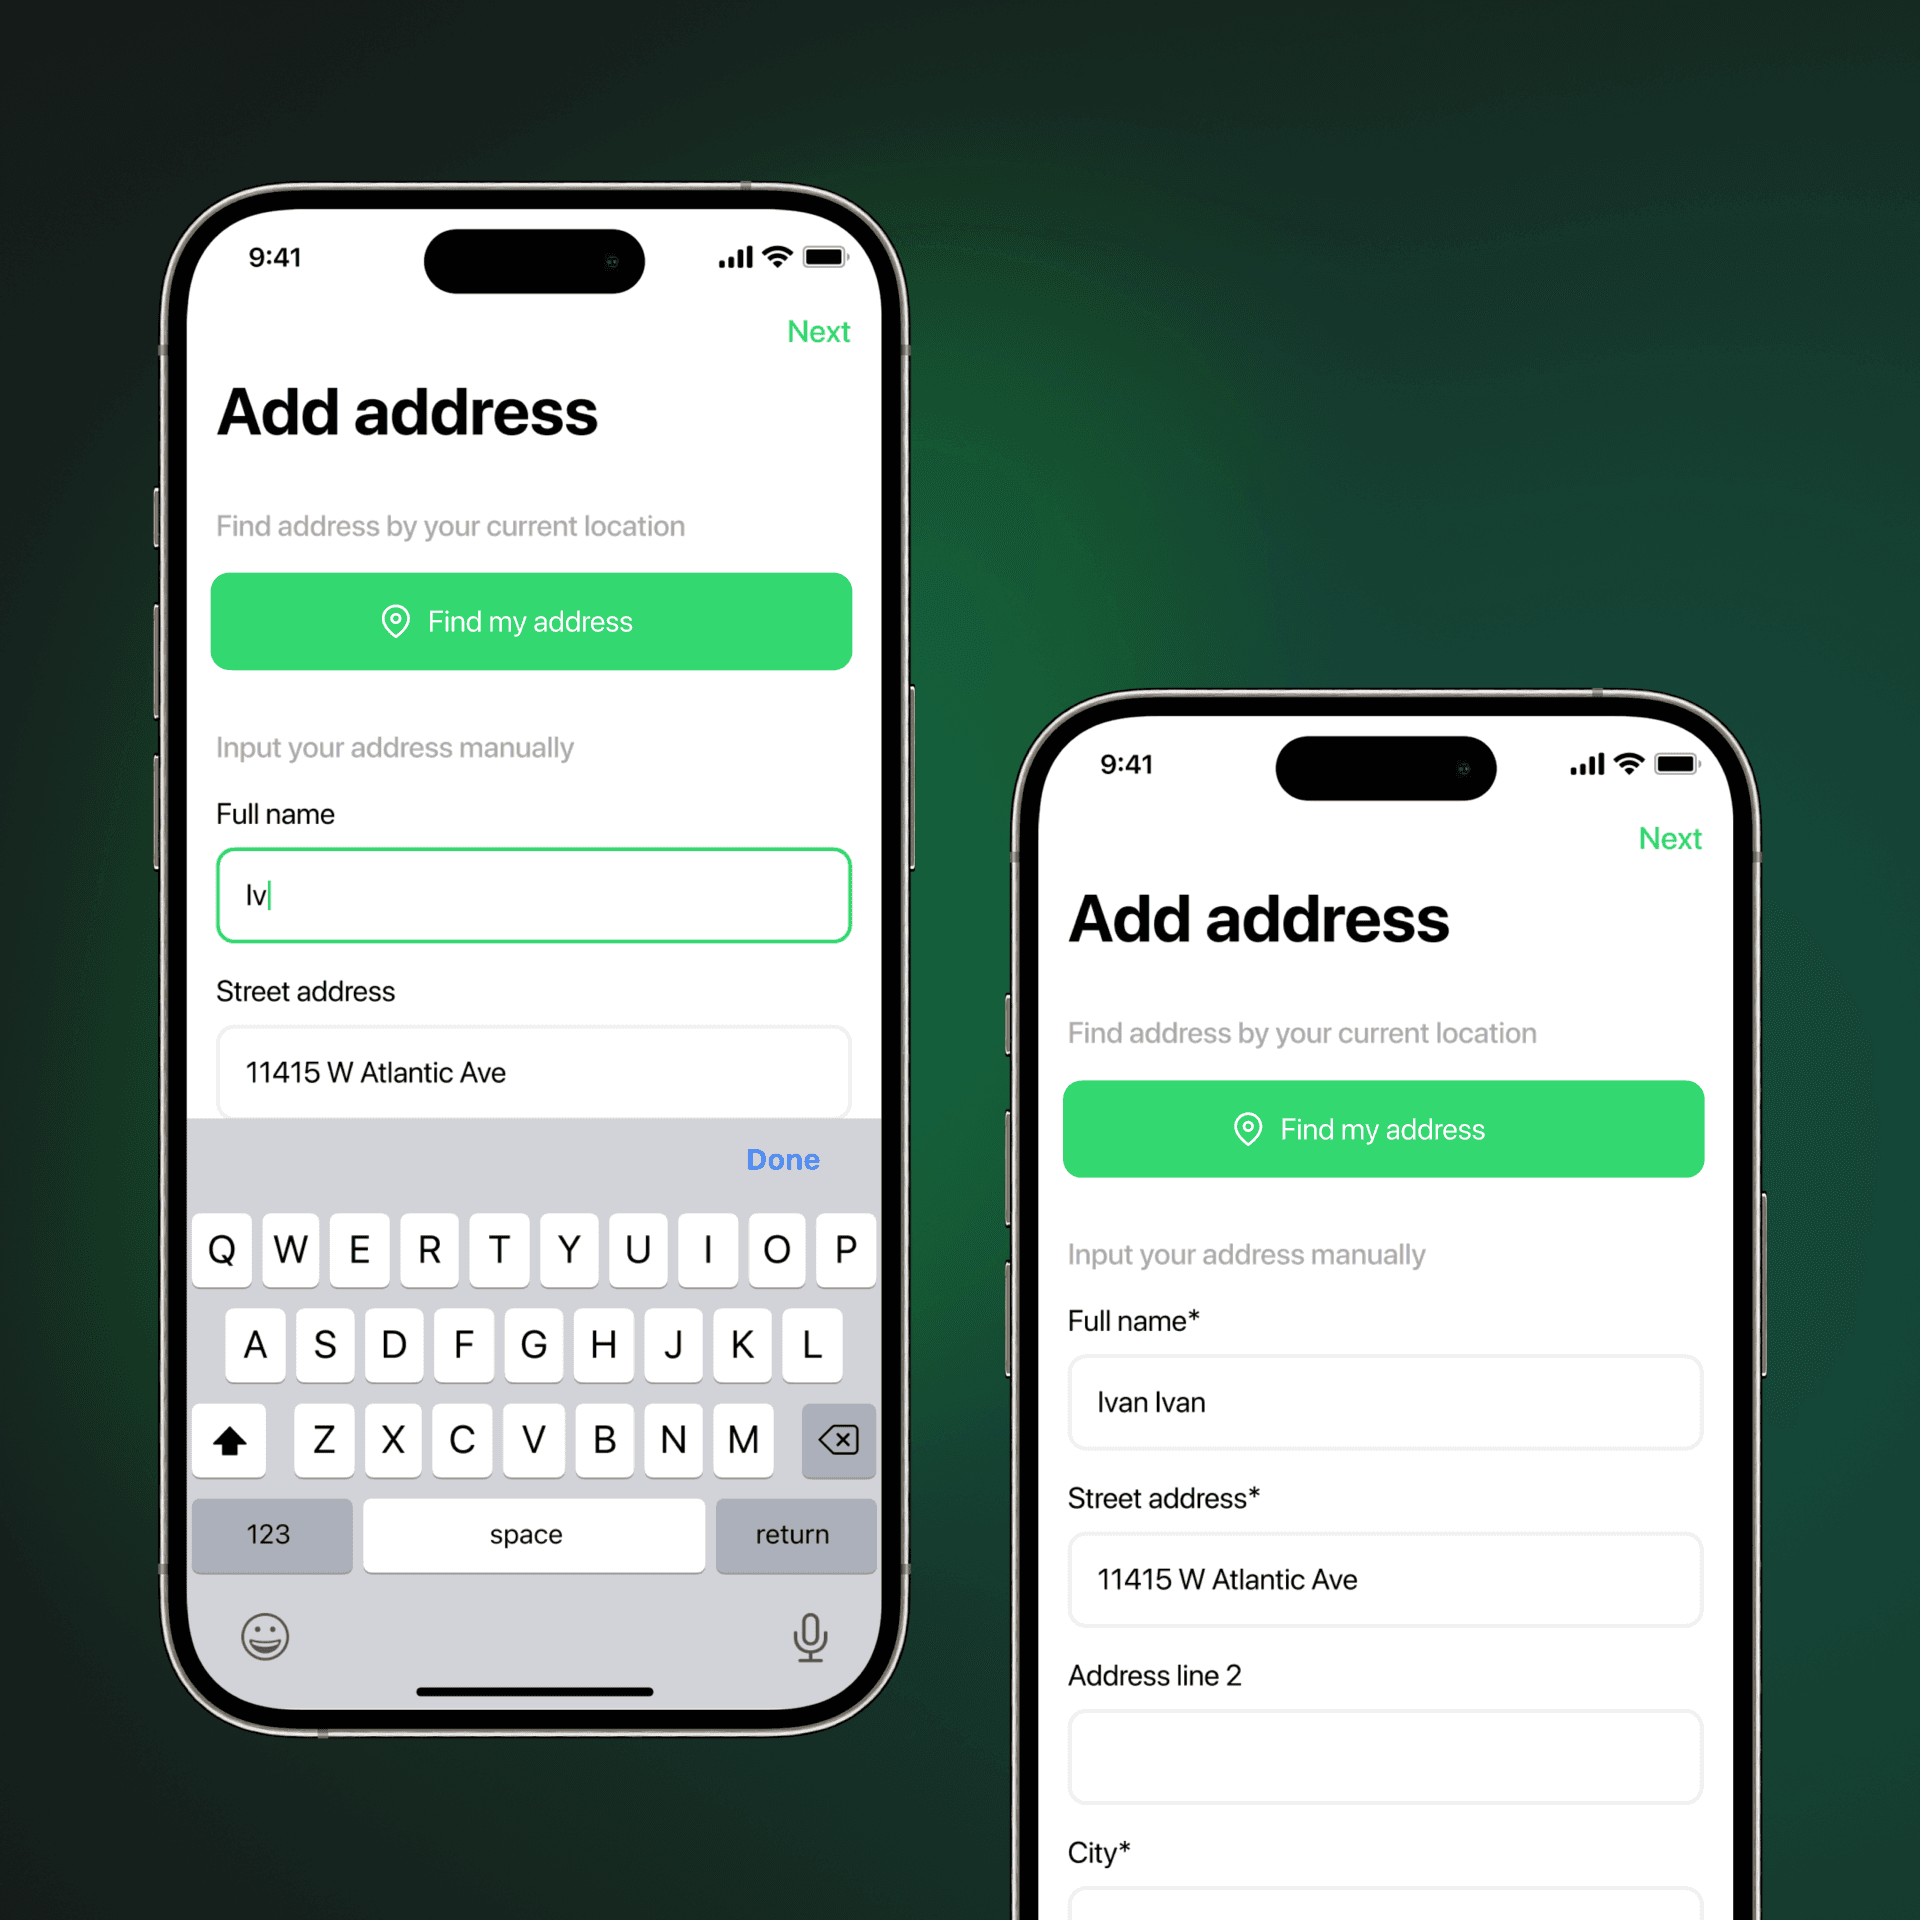Viewport: 1920px width, 1920px height.
Task: Tap Done to dismiss keyboard
Action: coord(786,1159)
